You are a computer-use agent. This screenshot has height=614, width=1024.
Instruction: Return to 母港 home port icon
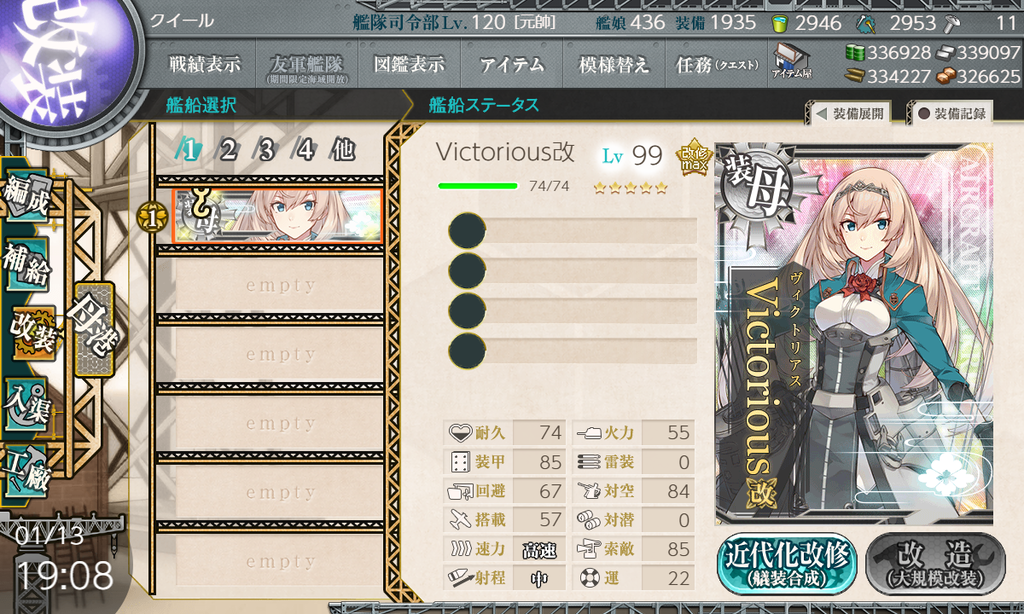(94, 329)
